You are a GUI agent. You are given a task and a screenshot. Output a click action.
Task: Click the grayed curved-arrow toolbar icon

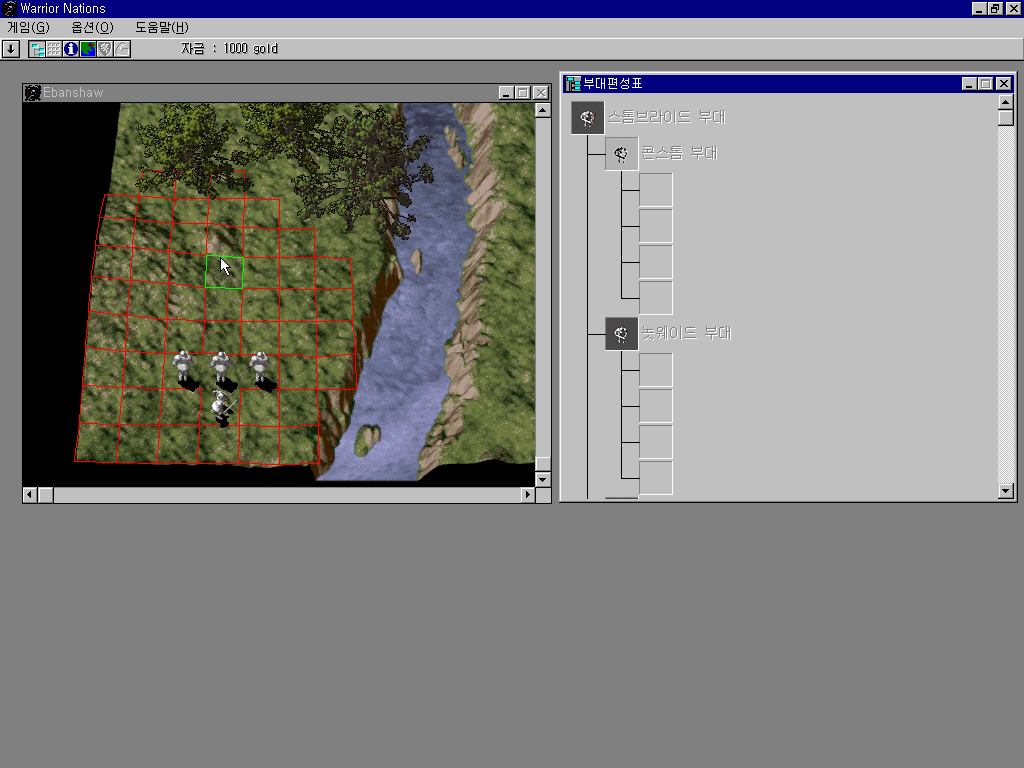122,49
